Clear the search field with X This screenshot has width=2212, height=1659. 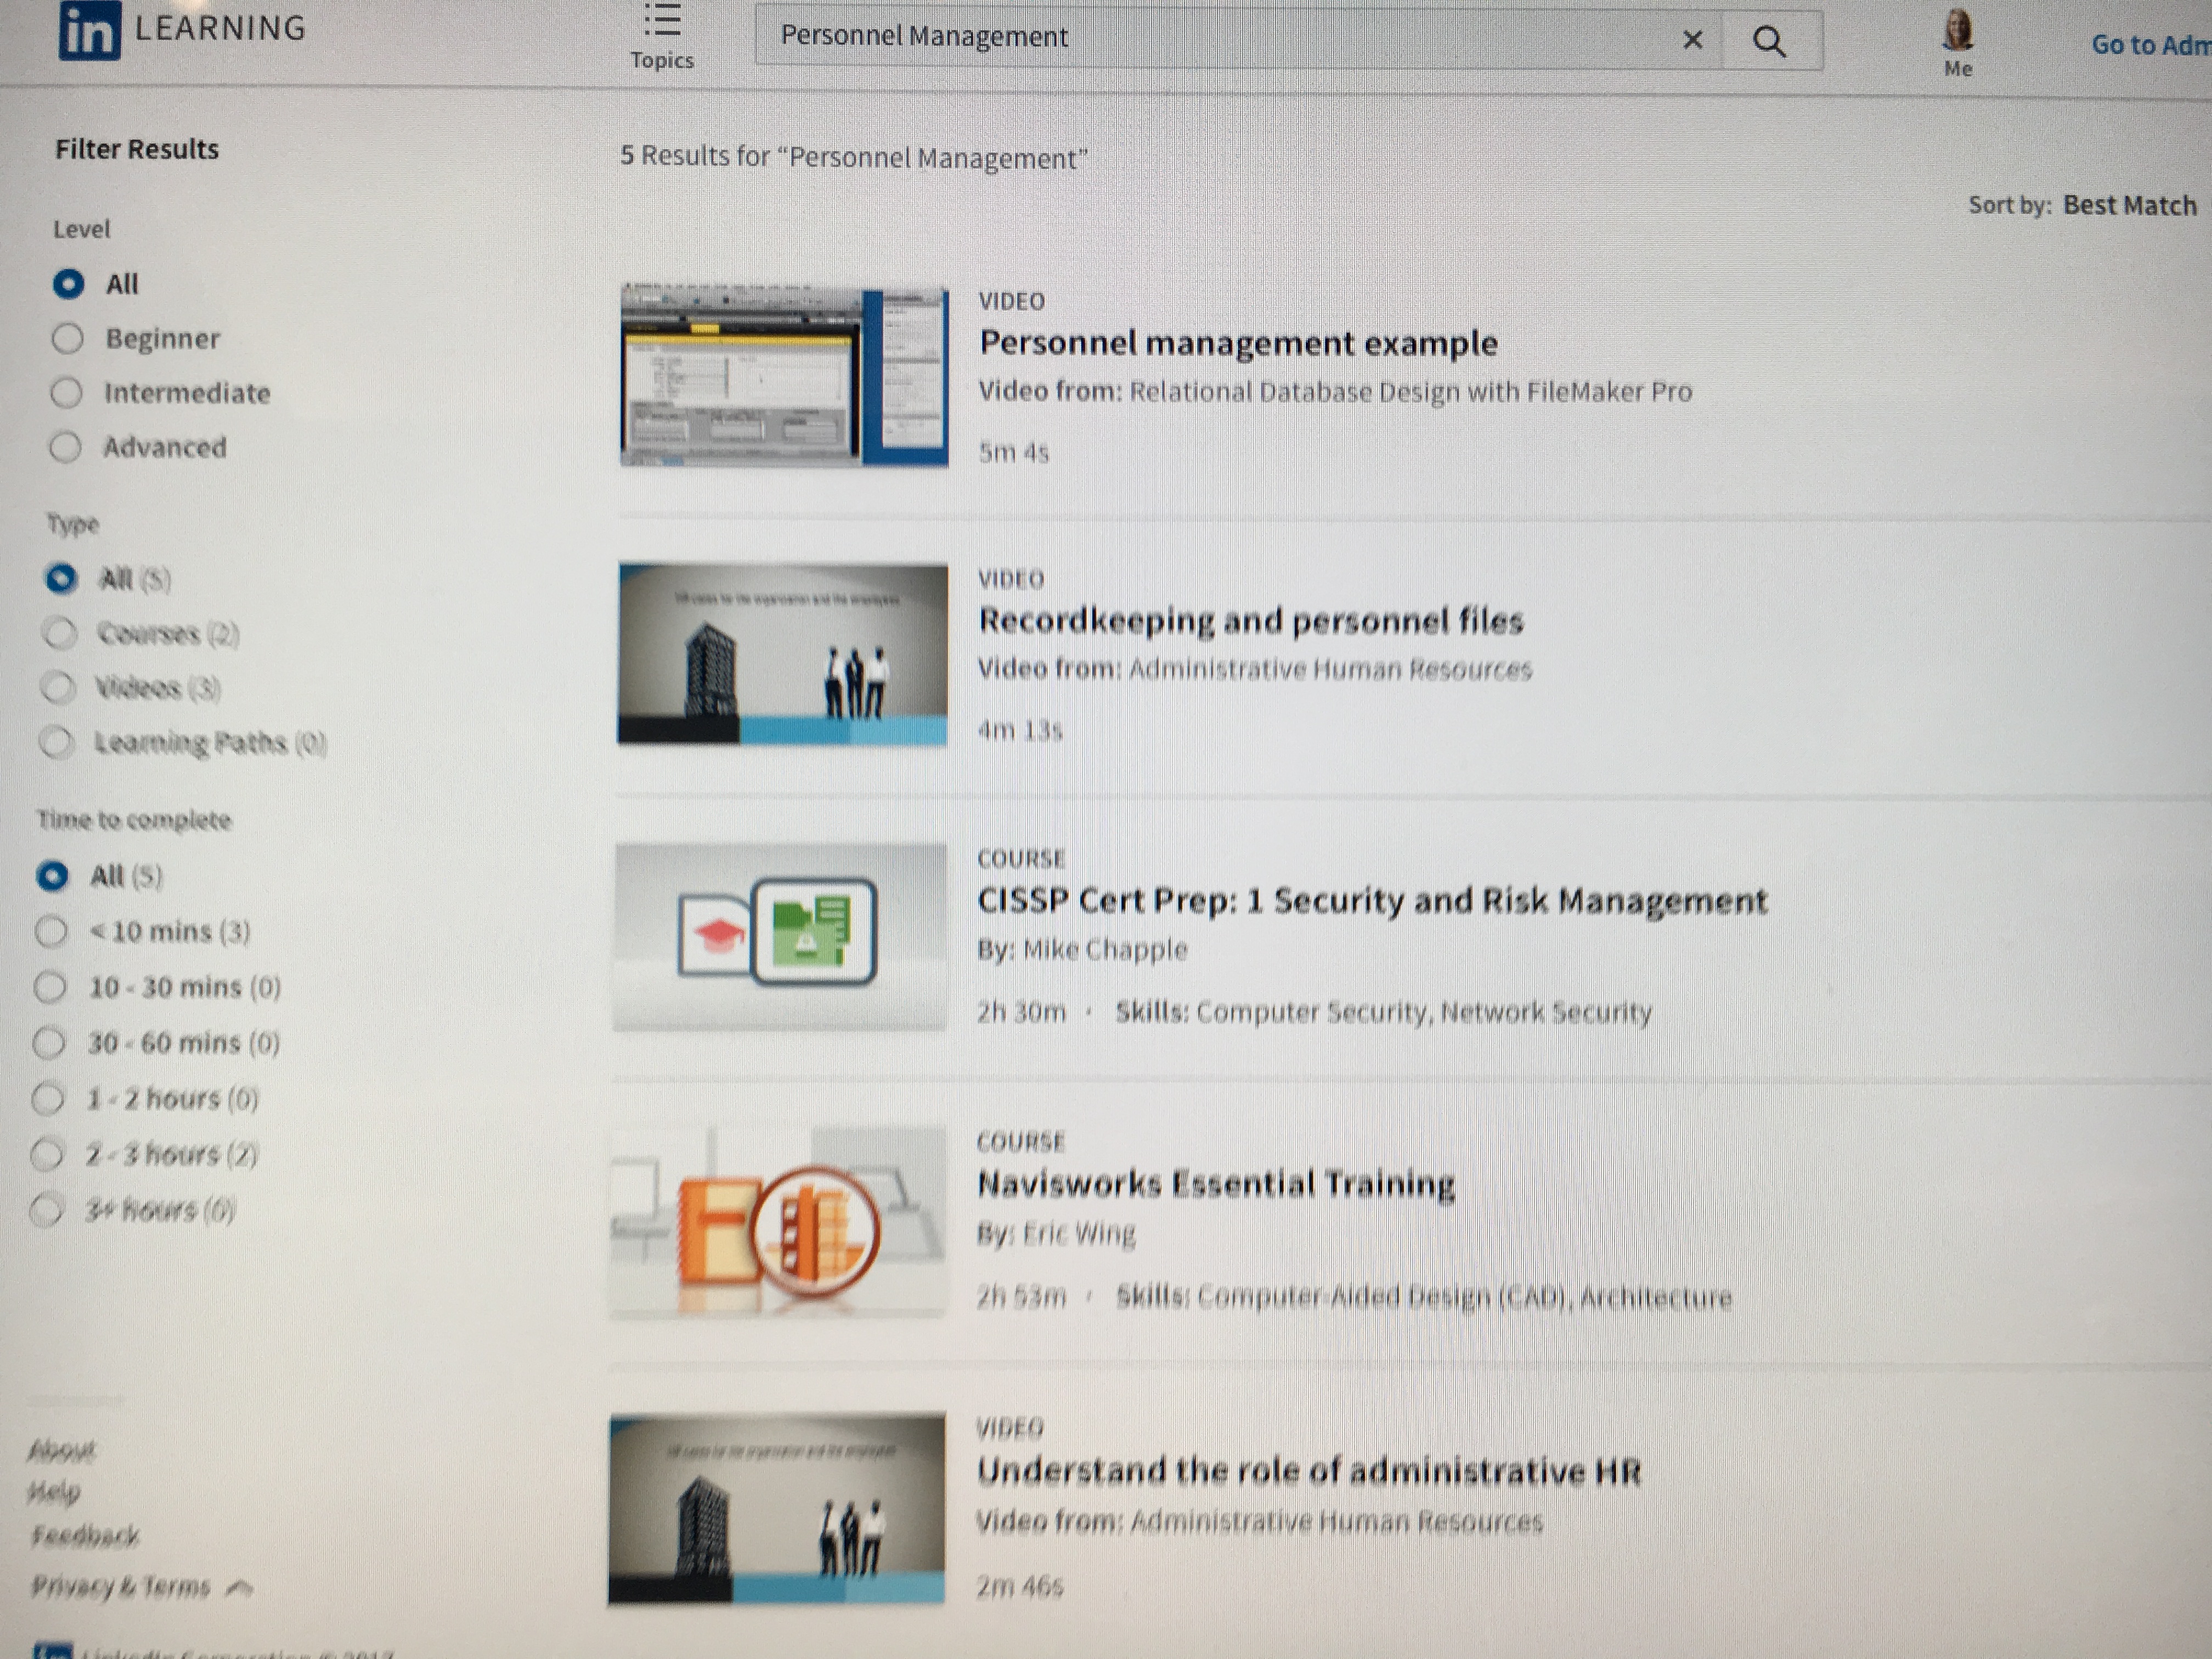[x=1692, y=40]
